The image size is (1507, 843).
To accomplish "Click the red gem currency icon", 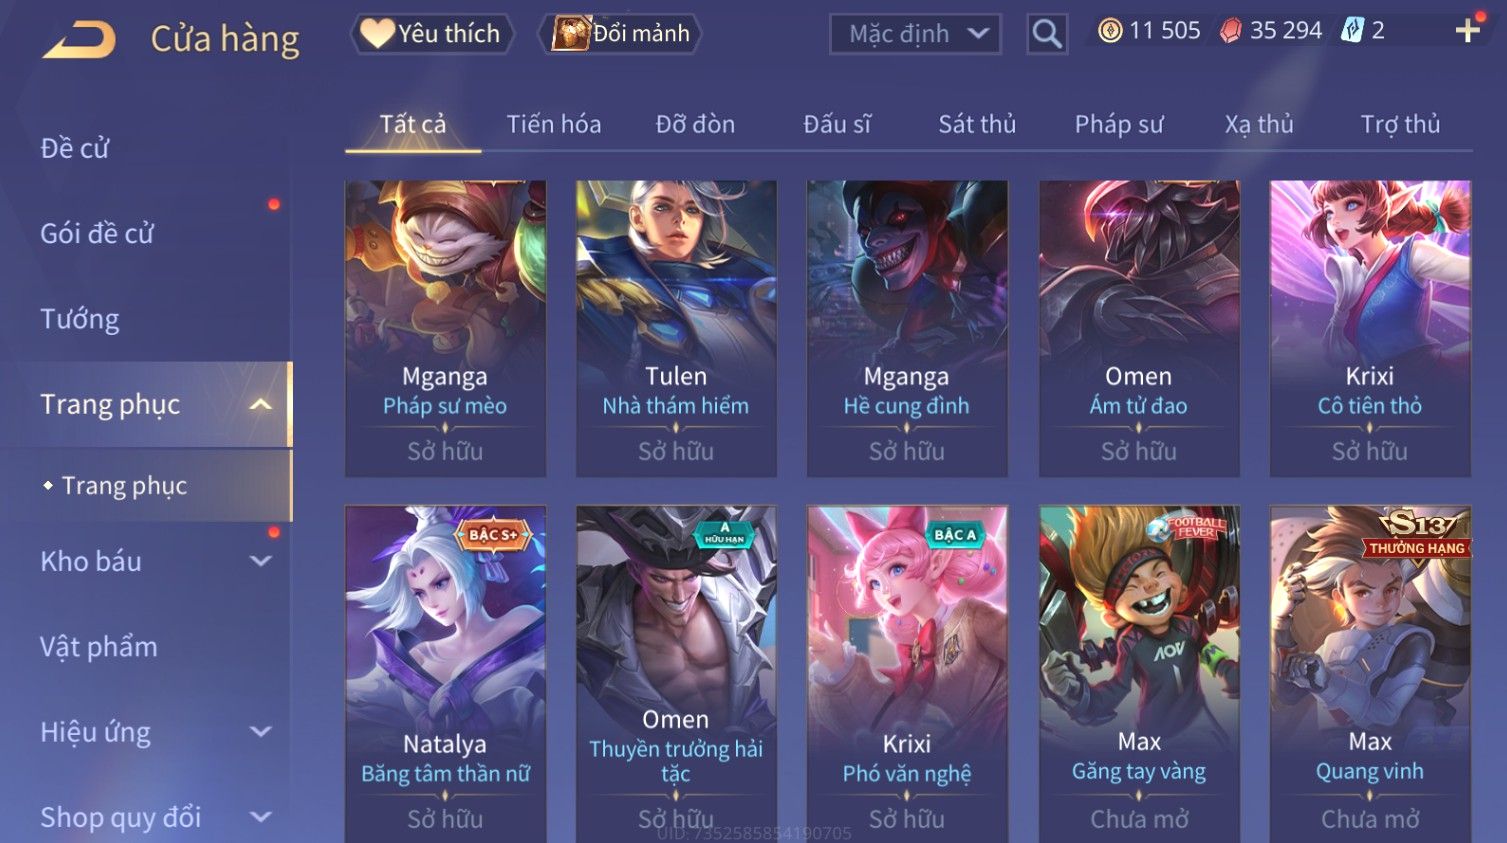I will pos(1230,31).
